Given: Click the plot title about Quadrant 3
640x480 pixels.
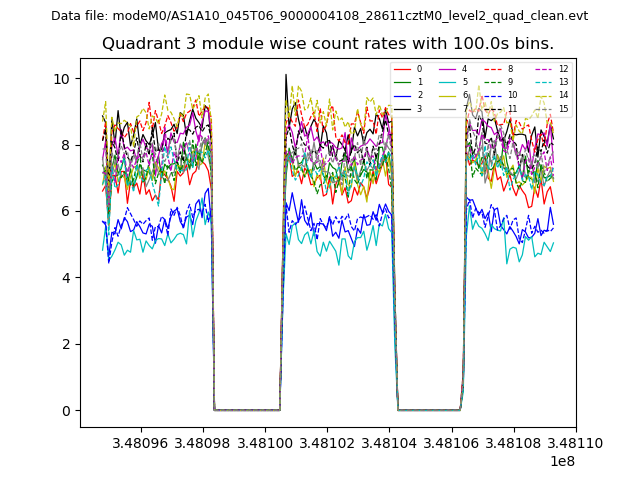Looking at the screenshot, I should coord(328,43).
